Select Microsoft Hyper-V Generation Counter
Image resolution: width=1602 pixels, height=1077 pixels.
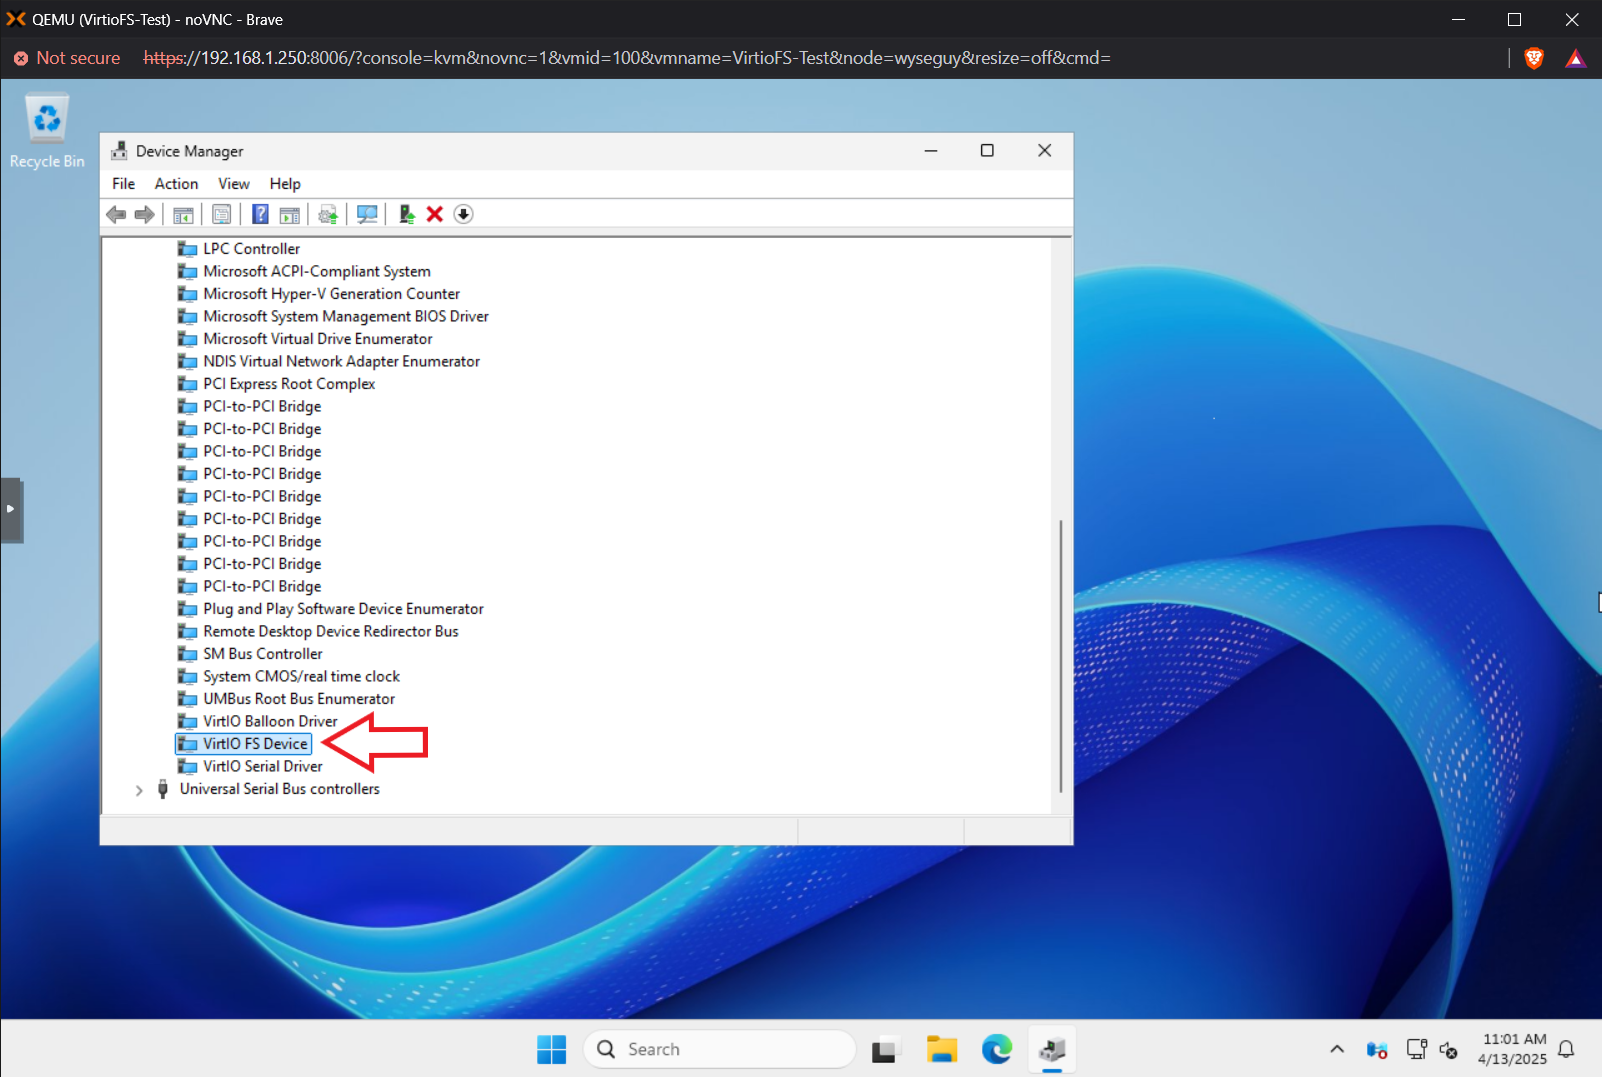331,294
